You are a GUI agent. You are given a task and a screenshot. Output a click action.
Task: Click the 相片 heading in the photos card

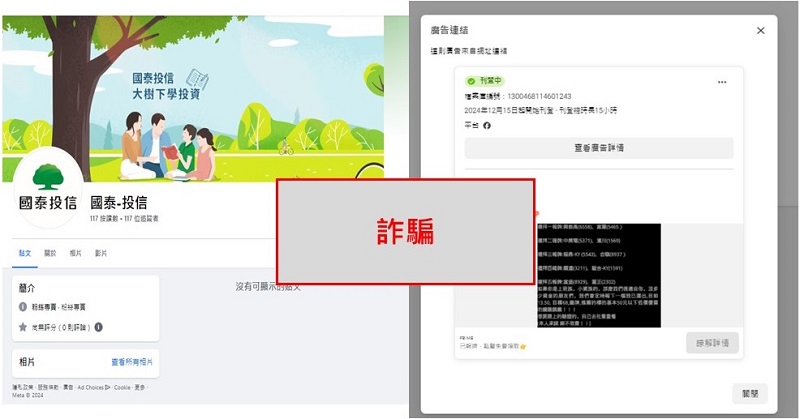pyautogui.click(x=27, y=362)
